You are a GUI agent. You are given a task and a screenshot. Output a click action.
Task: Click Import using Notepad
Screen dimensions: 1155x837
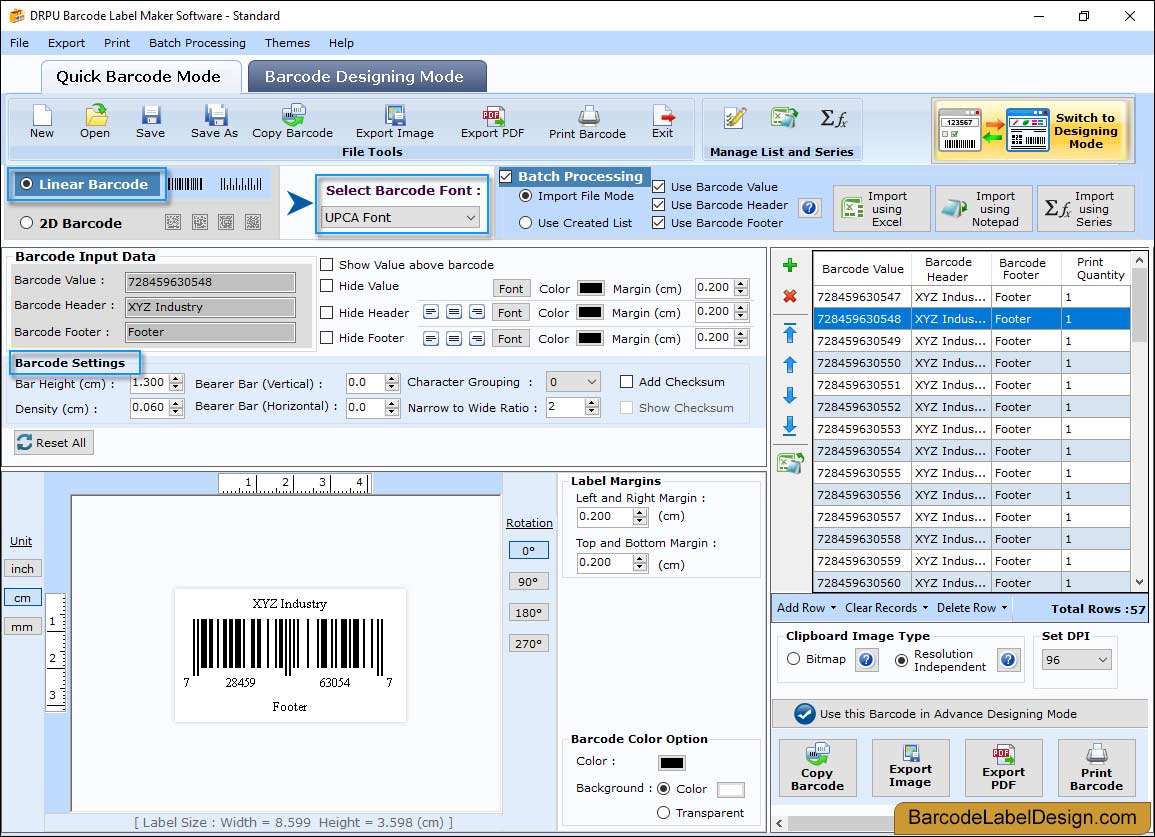984,209
